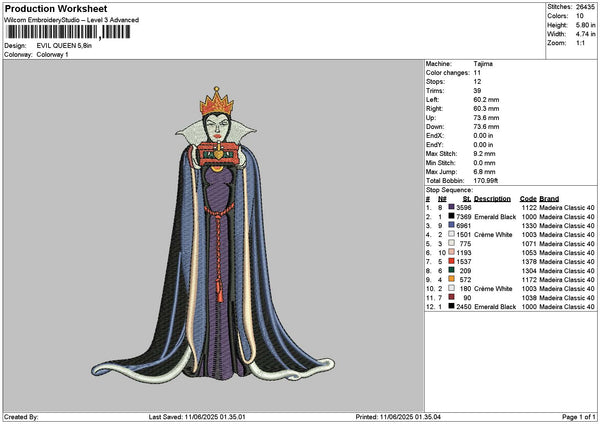The height and width of the screenshot is (424, 600).
Task: Click the Min Stitch value 0.0 mm
Action: point(484,163)
